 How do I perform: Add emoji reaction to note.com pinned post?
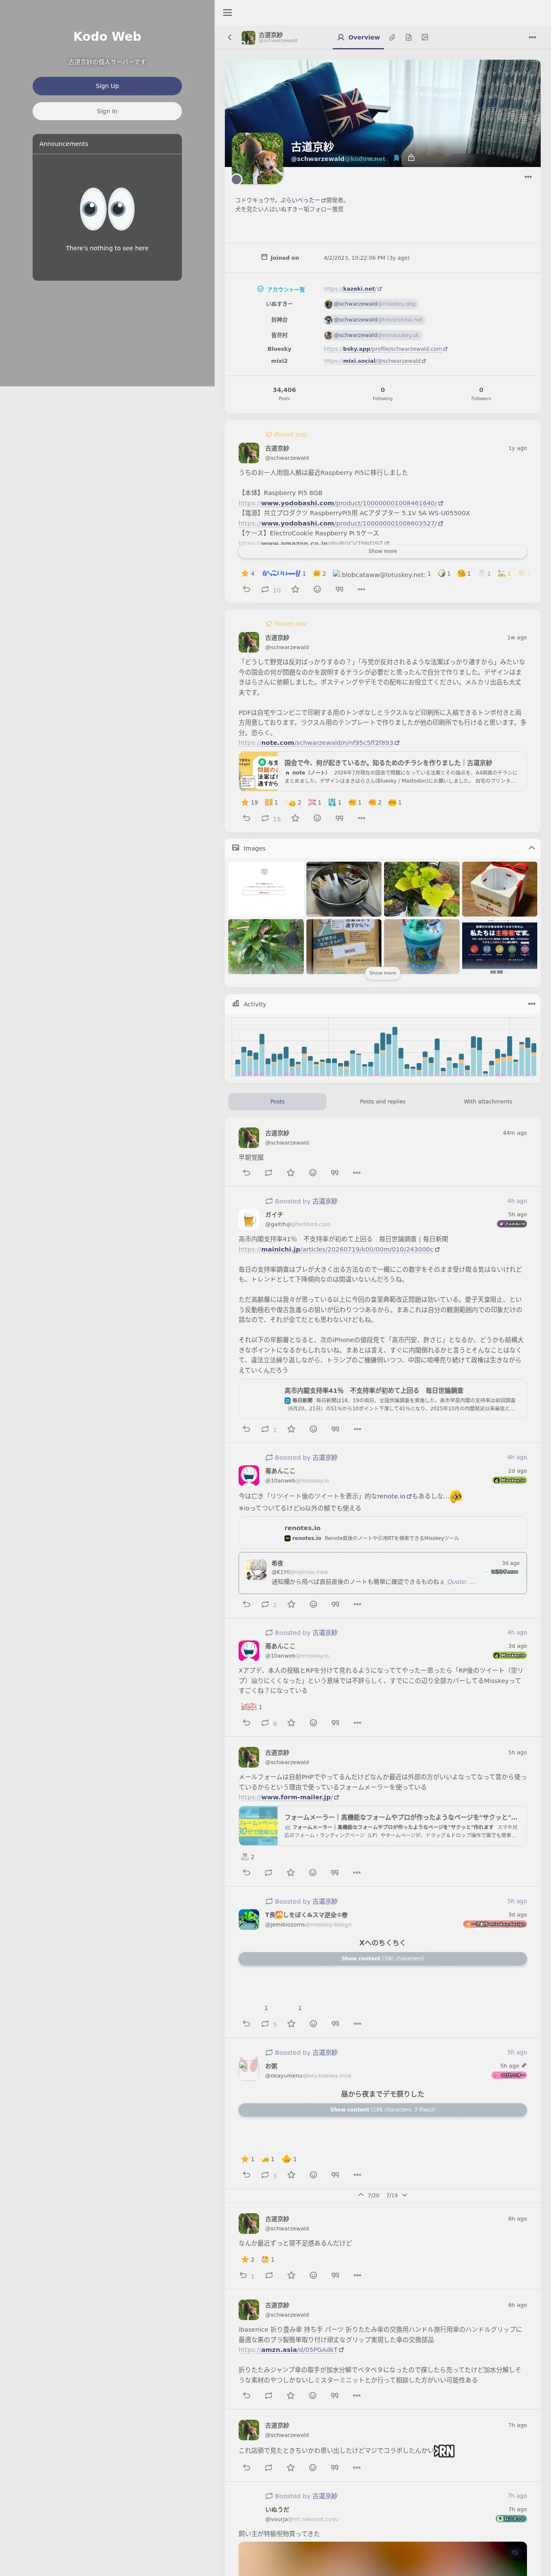point(317,818)
